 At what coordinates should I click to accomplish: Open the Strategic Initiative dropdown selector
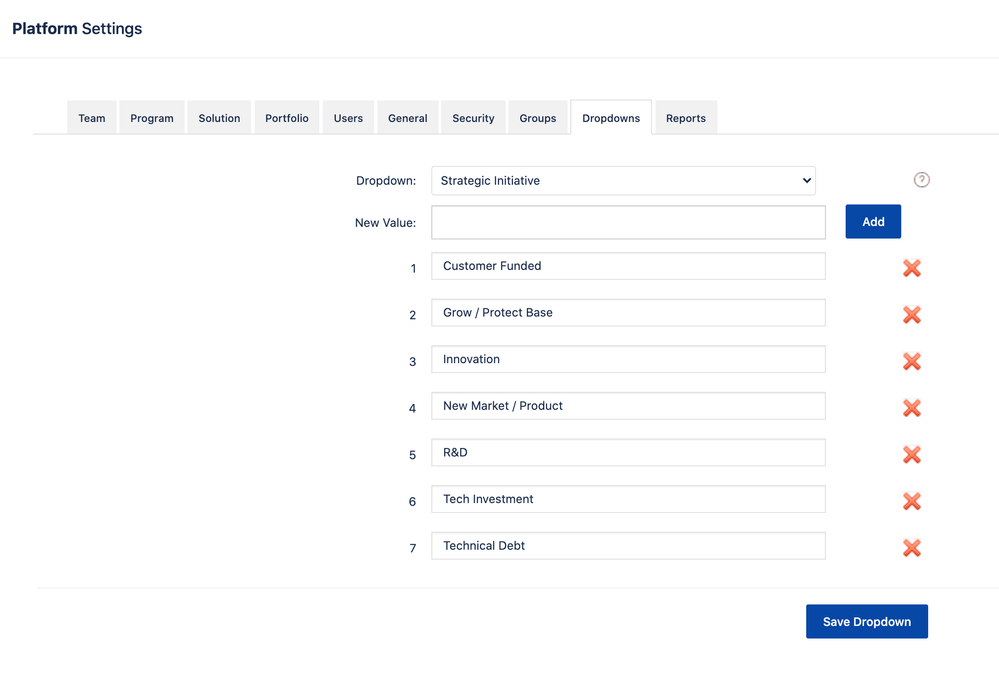[x=623, y=181]
